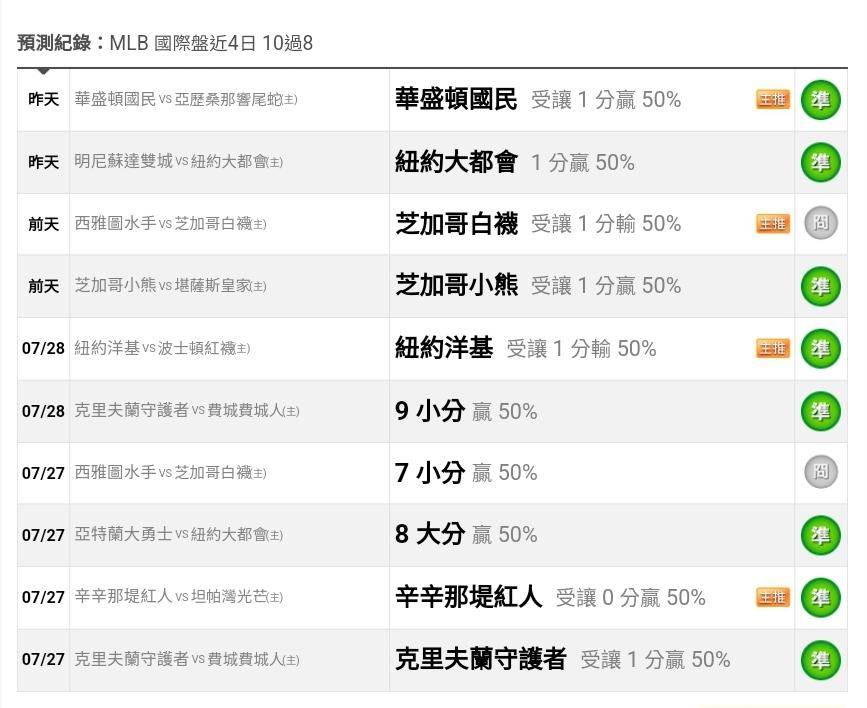Screen dimensions: 867x708
Task: Open matchup 華盛頓國民 vs 亞歷桑那響尾蛇
Action: coord(186,100)
